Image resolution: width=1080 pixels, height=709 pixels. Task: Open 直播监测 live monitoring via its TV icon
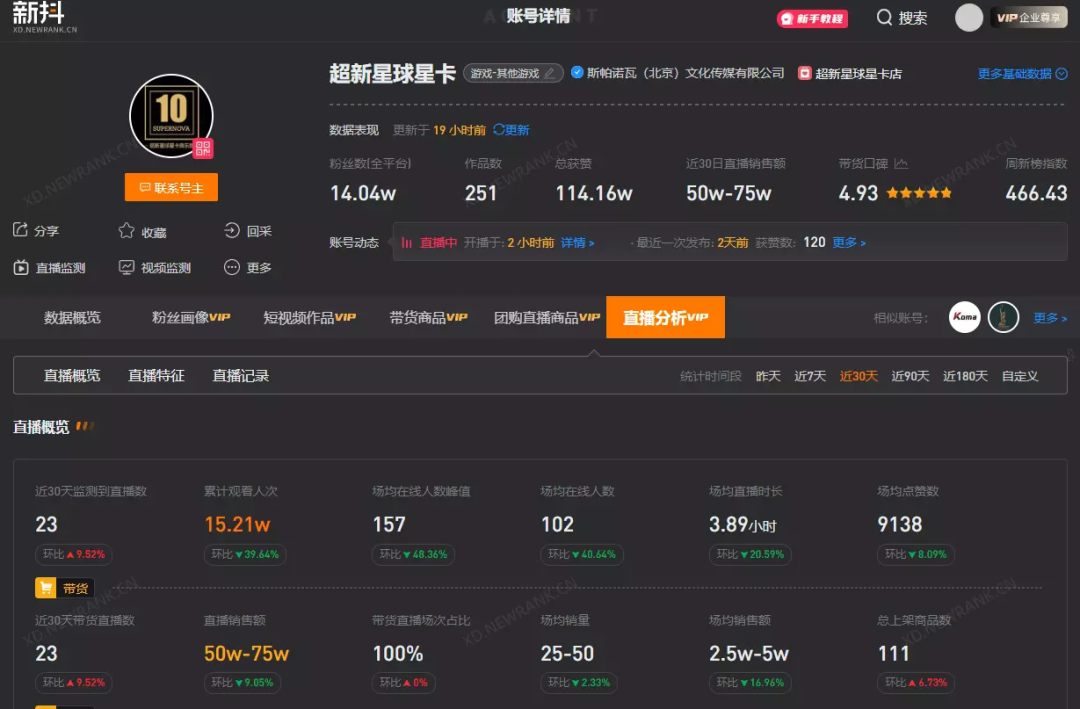point(23,267)
